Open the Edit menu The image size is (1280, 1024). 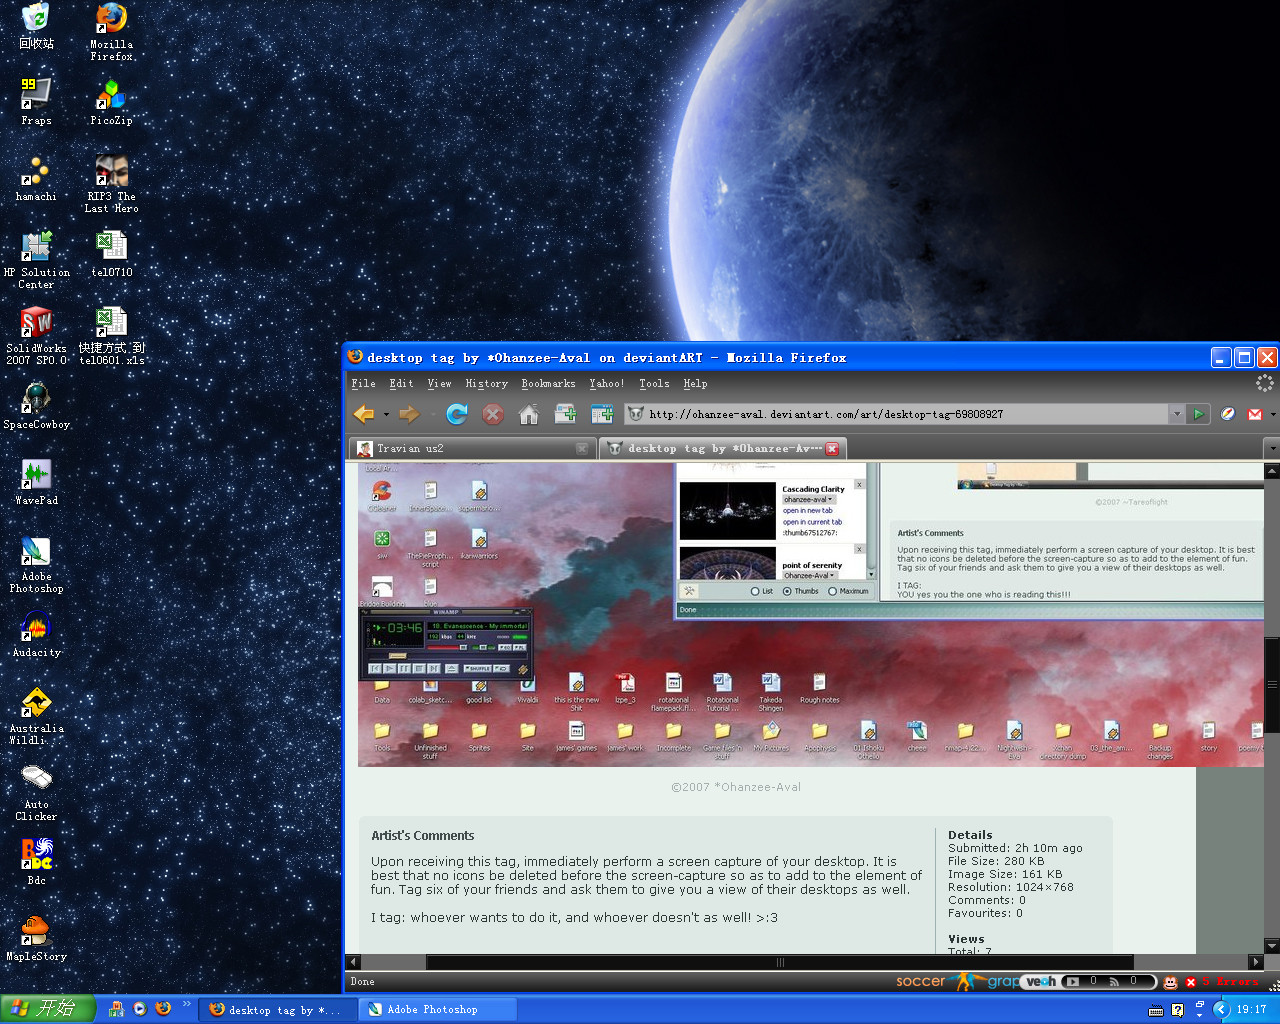(401, 384)
